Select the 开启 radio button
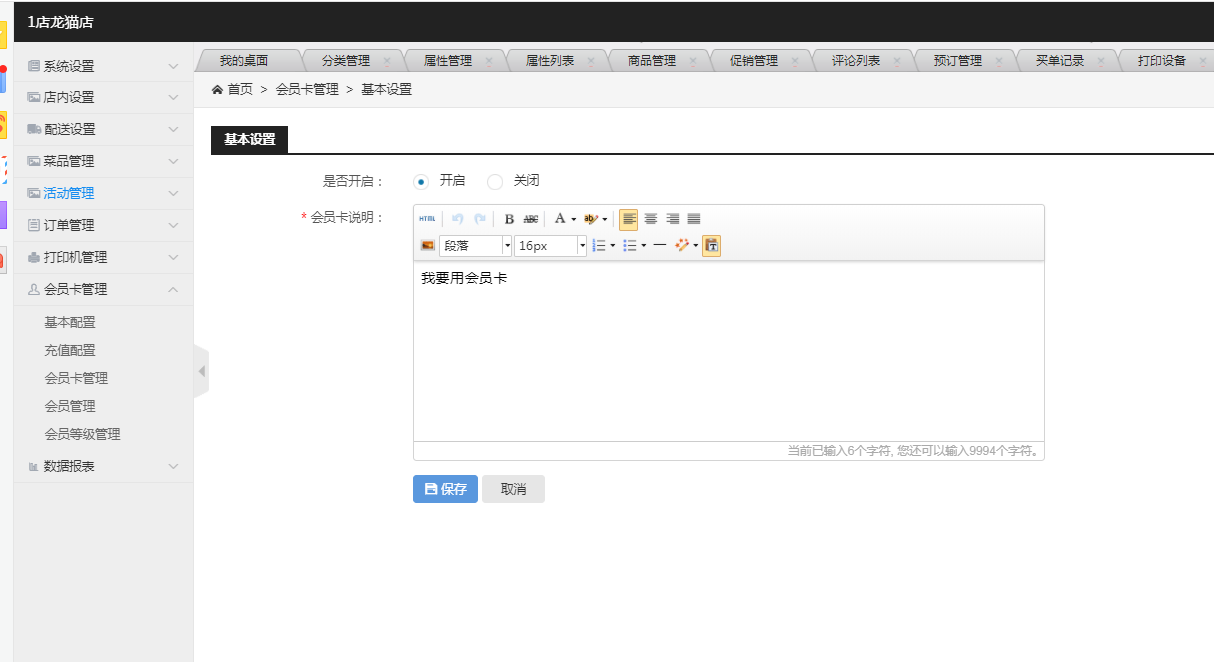The width and height of the screenshot is (1214, 662). click(421, 182)
